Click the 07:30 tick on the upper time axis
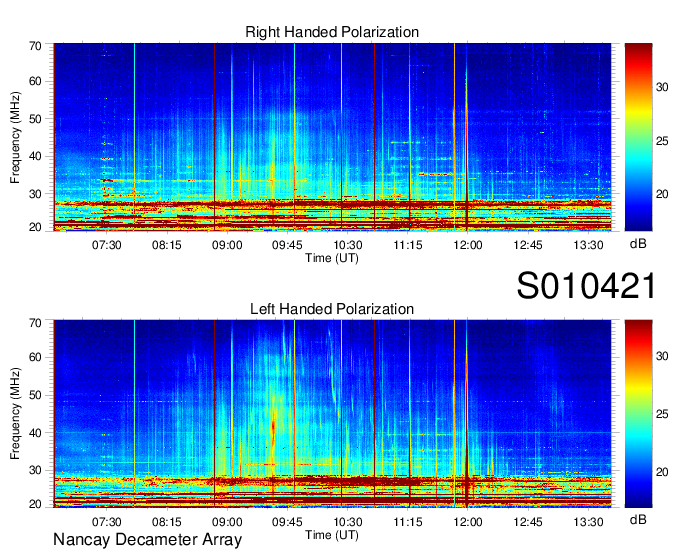This screenshot has height=552, width=680. (107, 245)
